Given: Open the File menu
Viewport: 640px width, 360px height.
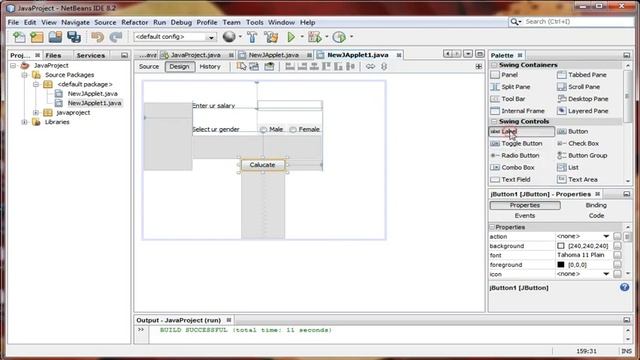Looking at the screenshot, I should 13,22.
